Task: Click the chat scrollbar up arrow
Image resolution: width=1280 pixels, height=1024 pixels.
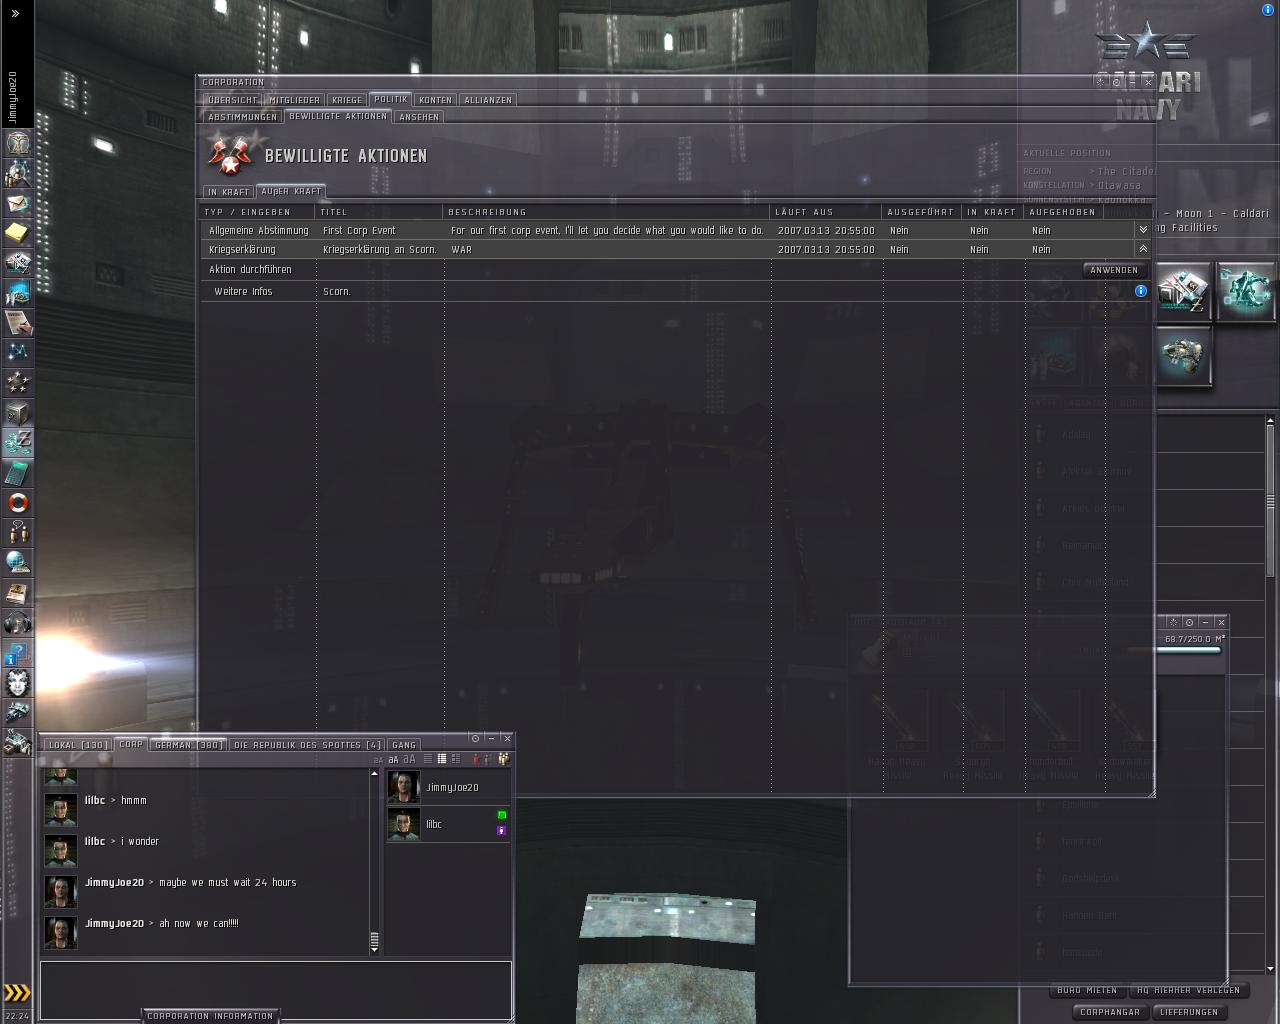Action: coord(375,773)
